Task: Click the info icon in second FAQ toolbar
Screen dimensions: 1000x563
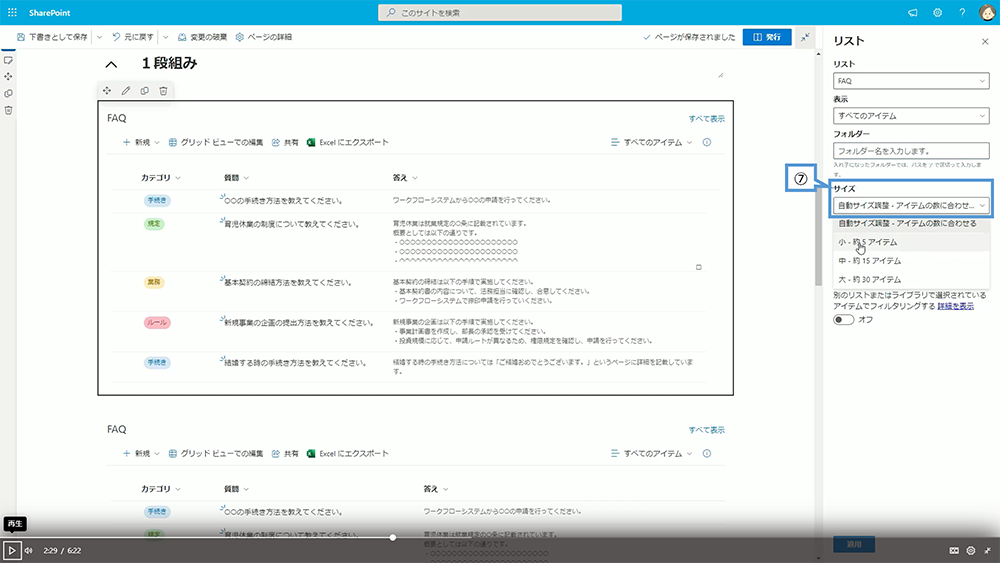Action: (707, 453)
